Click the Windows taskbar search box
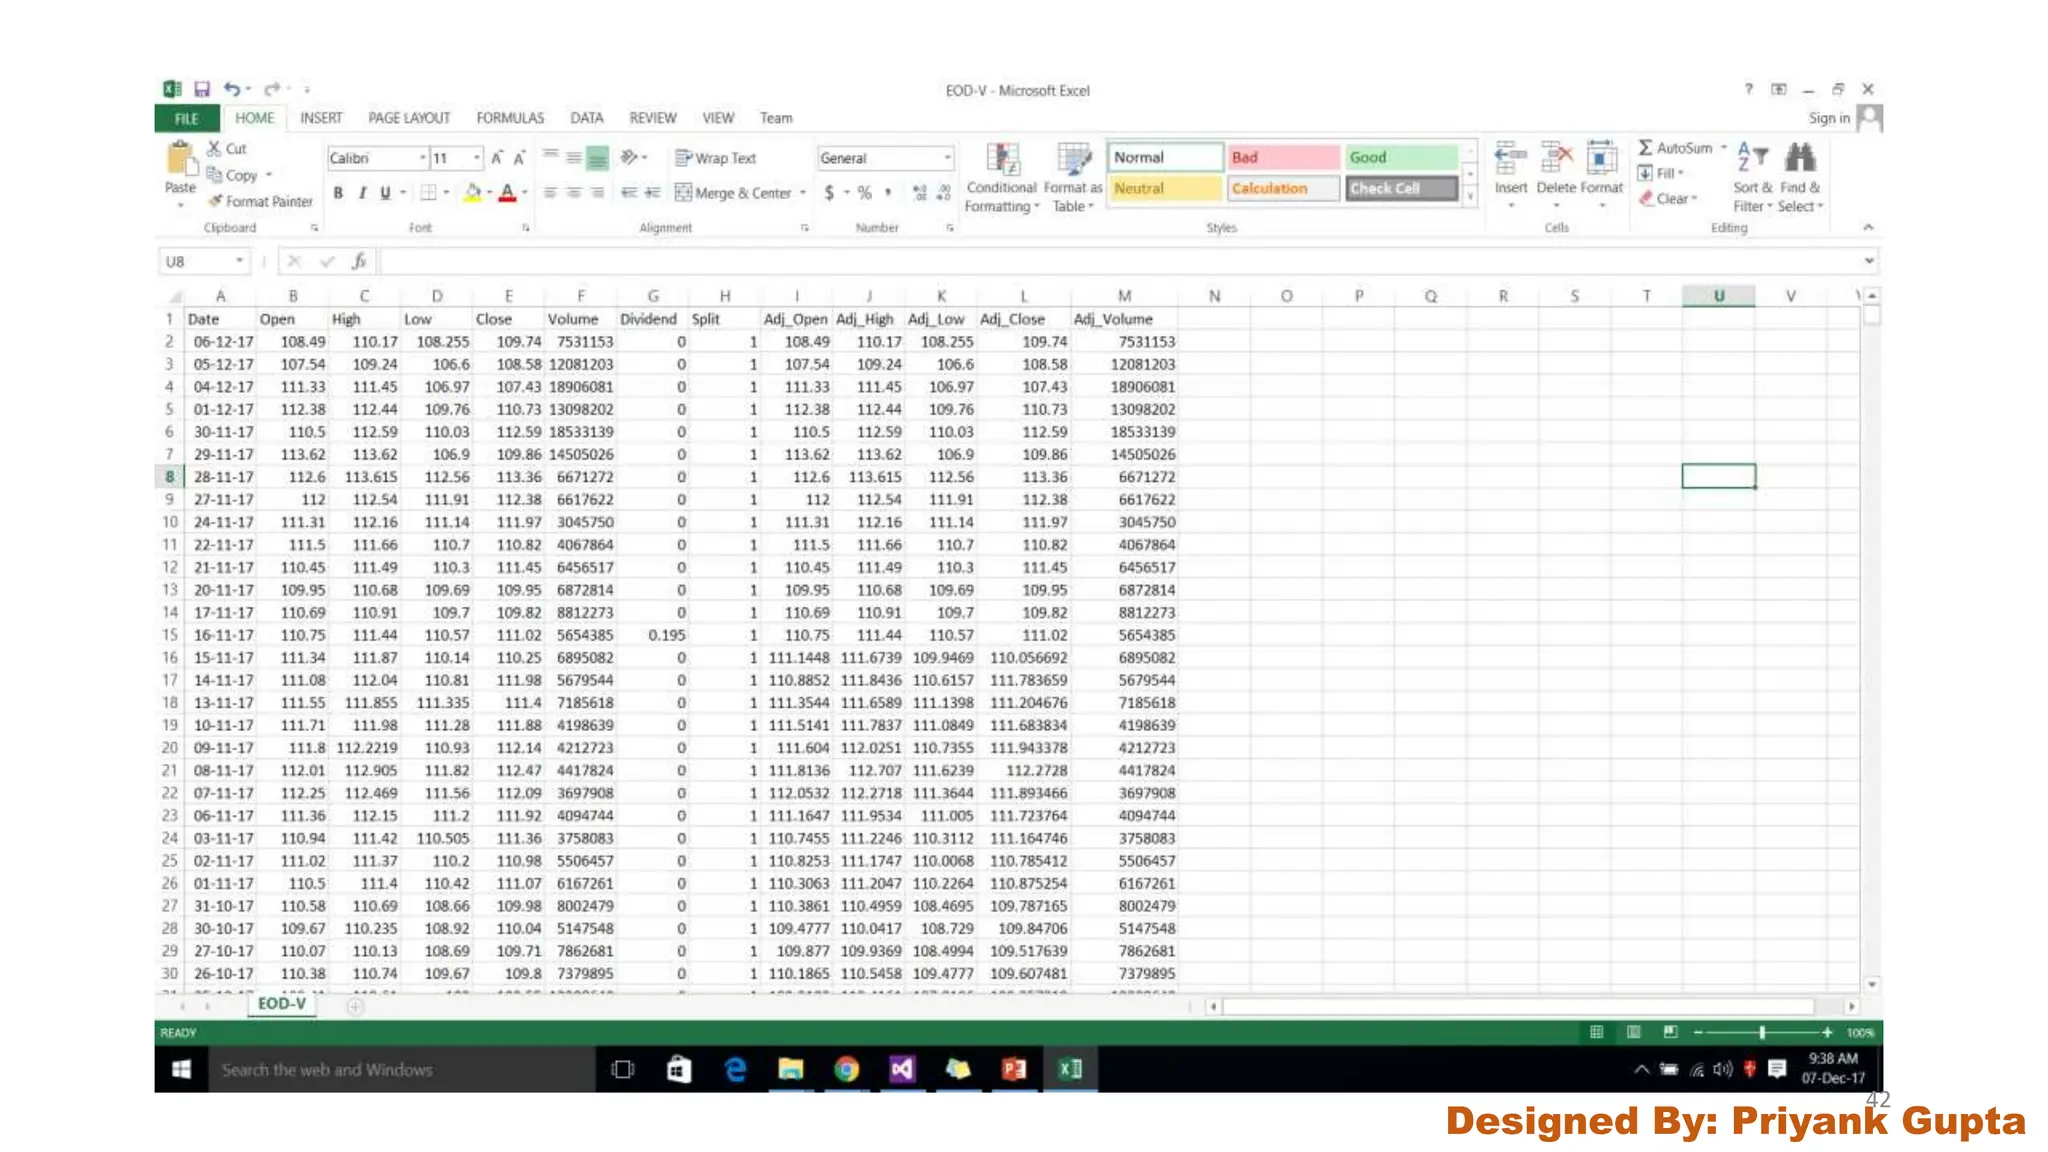 400,1070
